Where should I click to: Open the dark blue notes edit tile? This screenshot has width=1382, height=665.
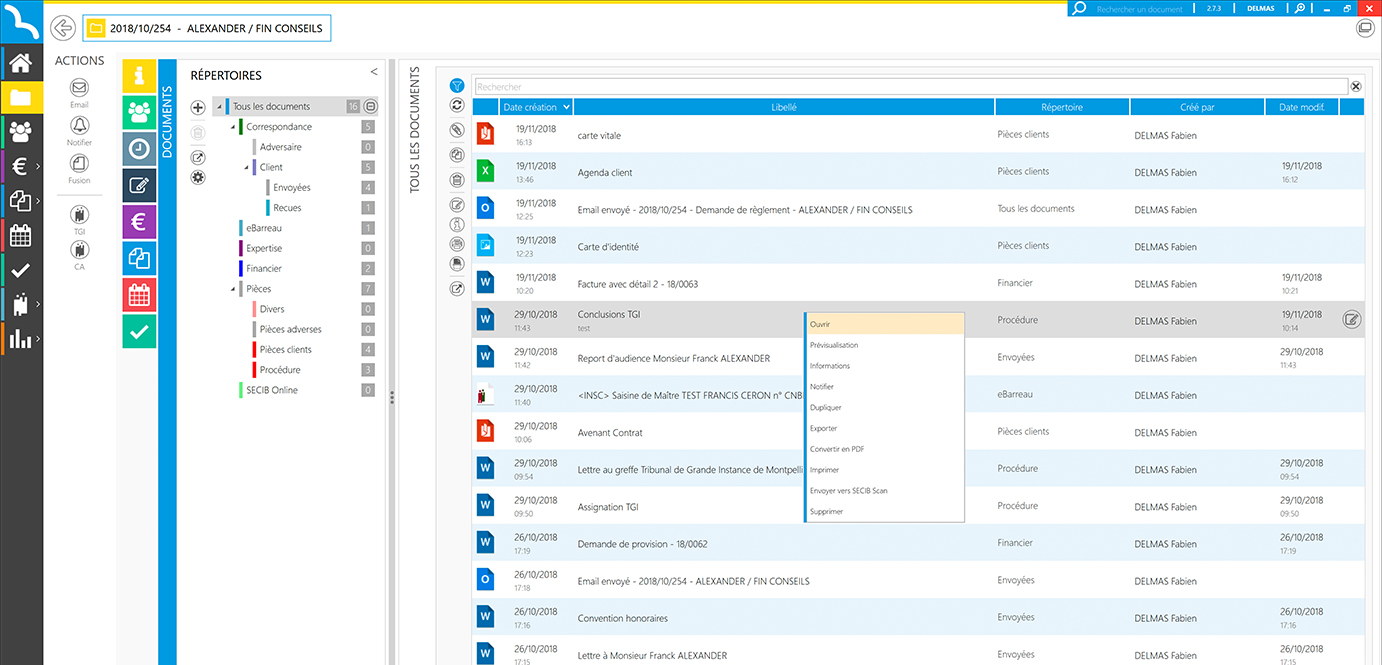[139, 185]
